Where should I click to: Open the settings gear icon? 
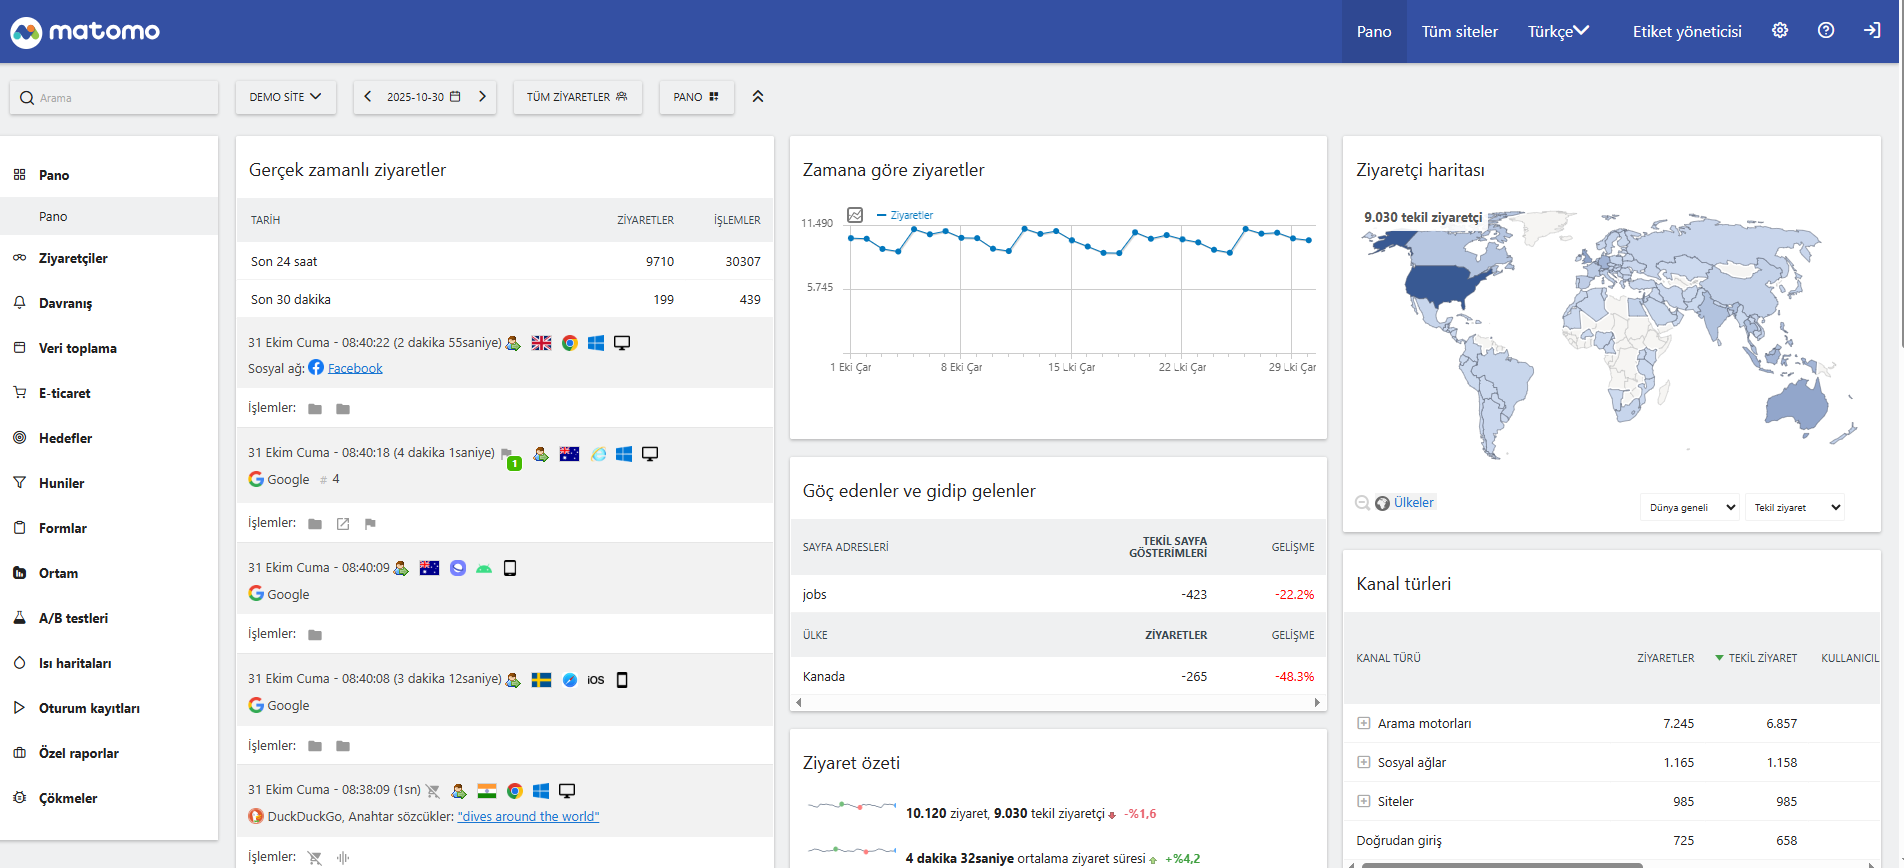(1780, 31)
